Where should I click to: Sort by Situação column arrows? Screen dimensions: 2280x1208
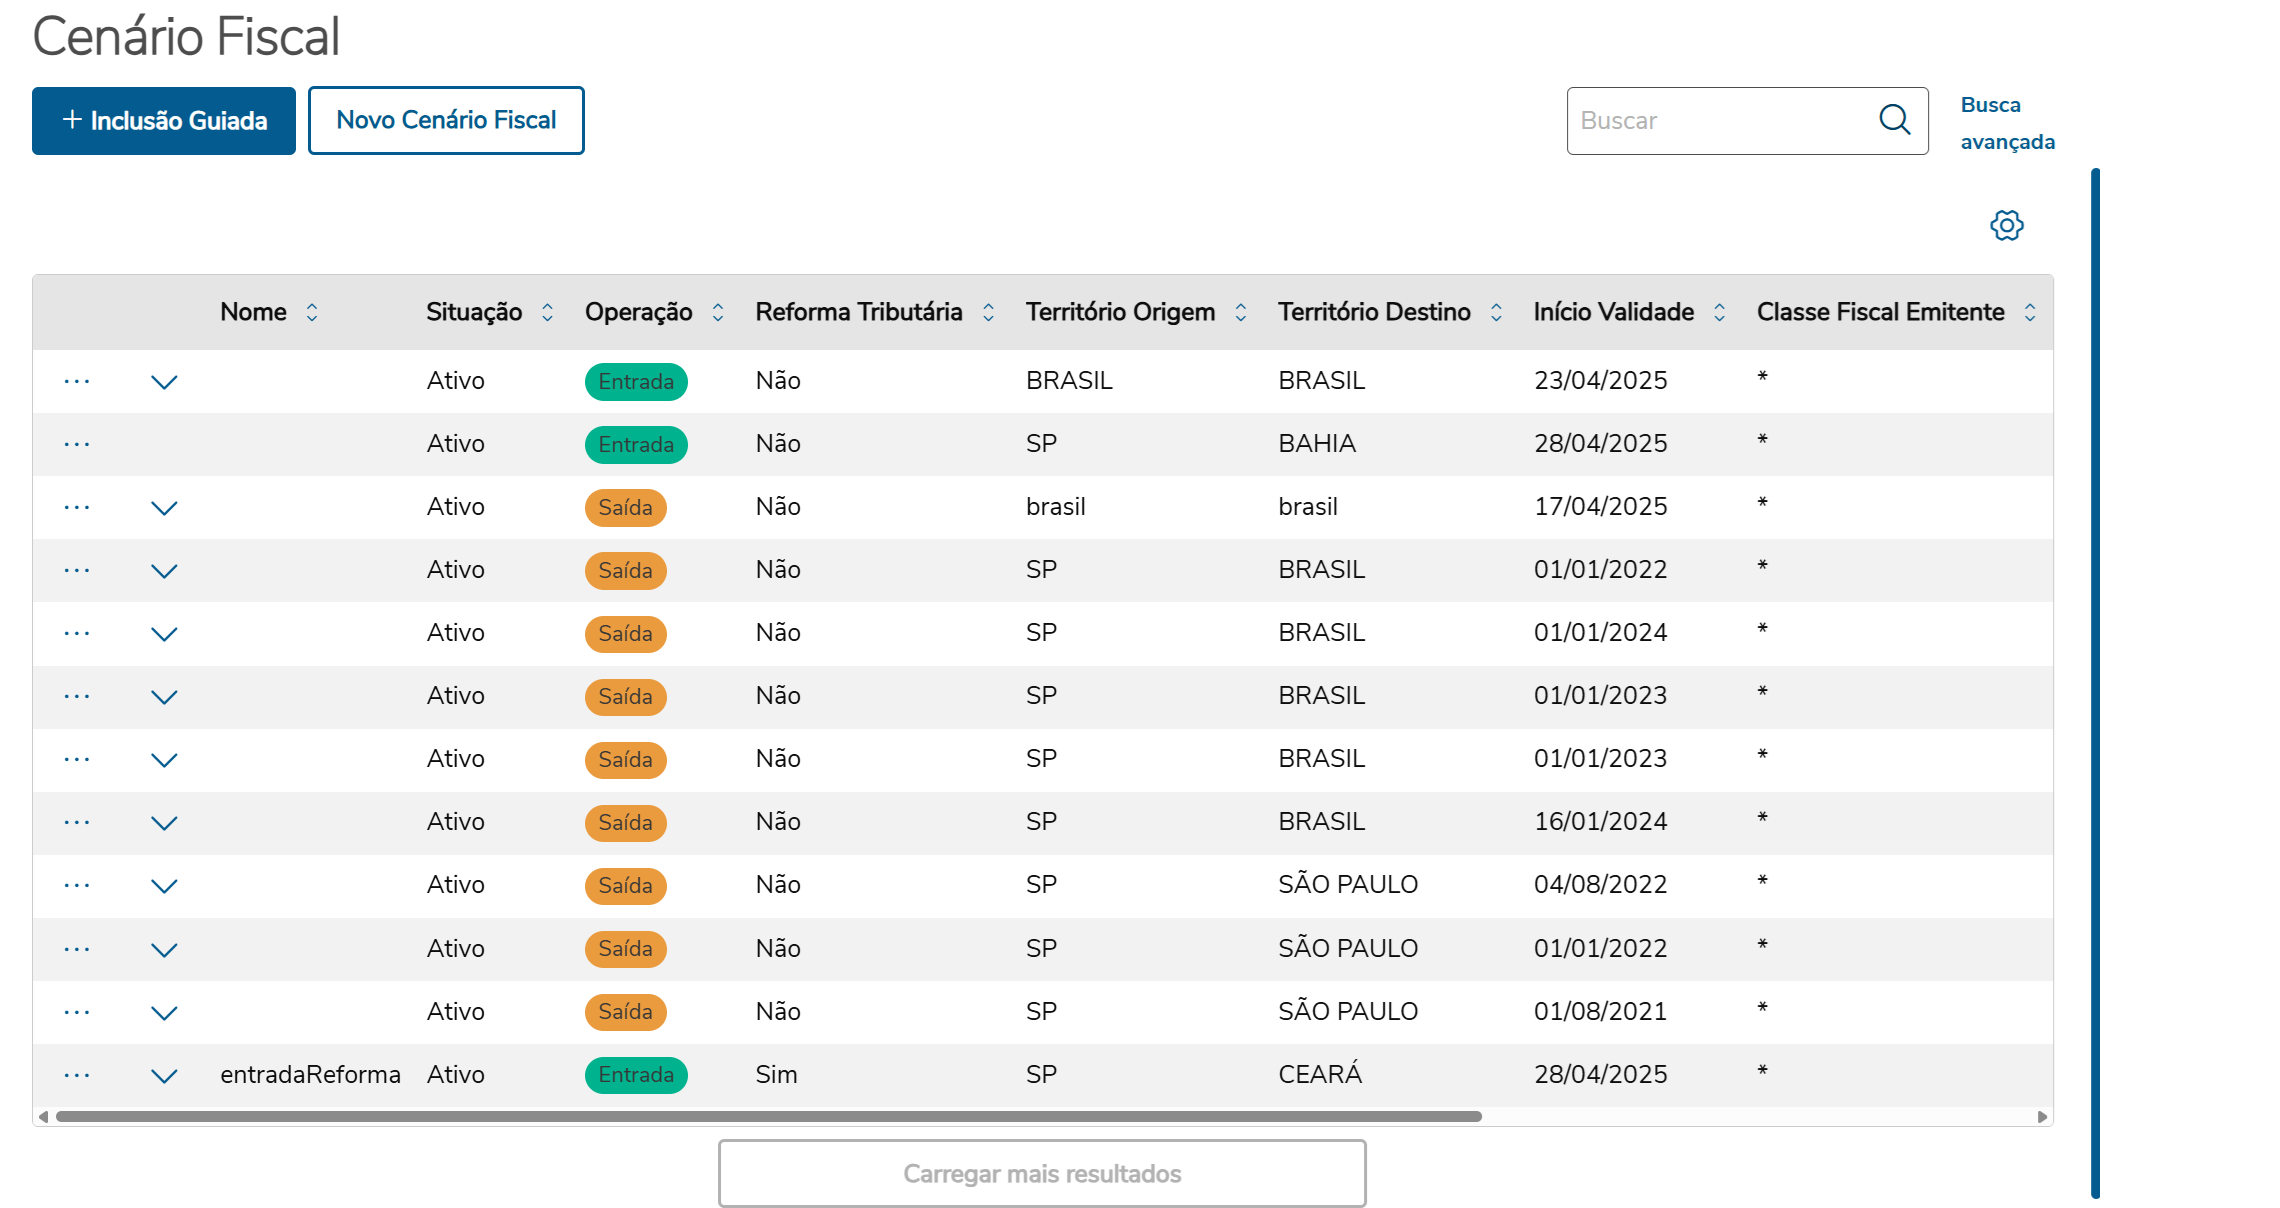(547, 312)
